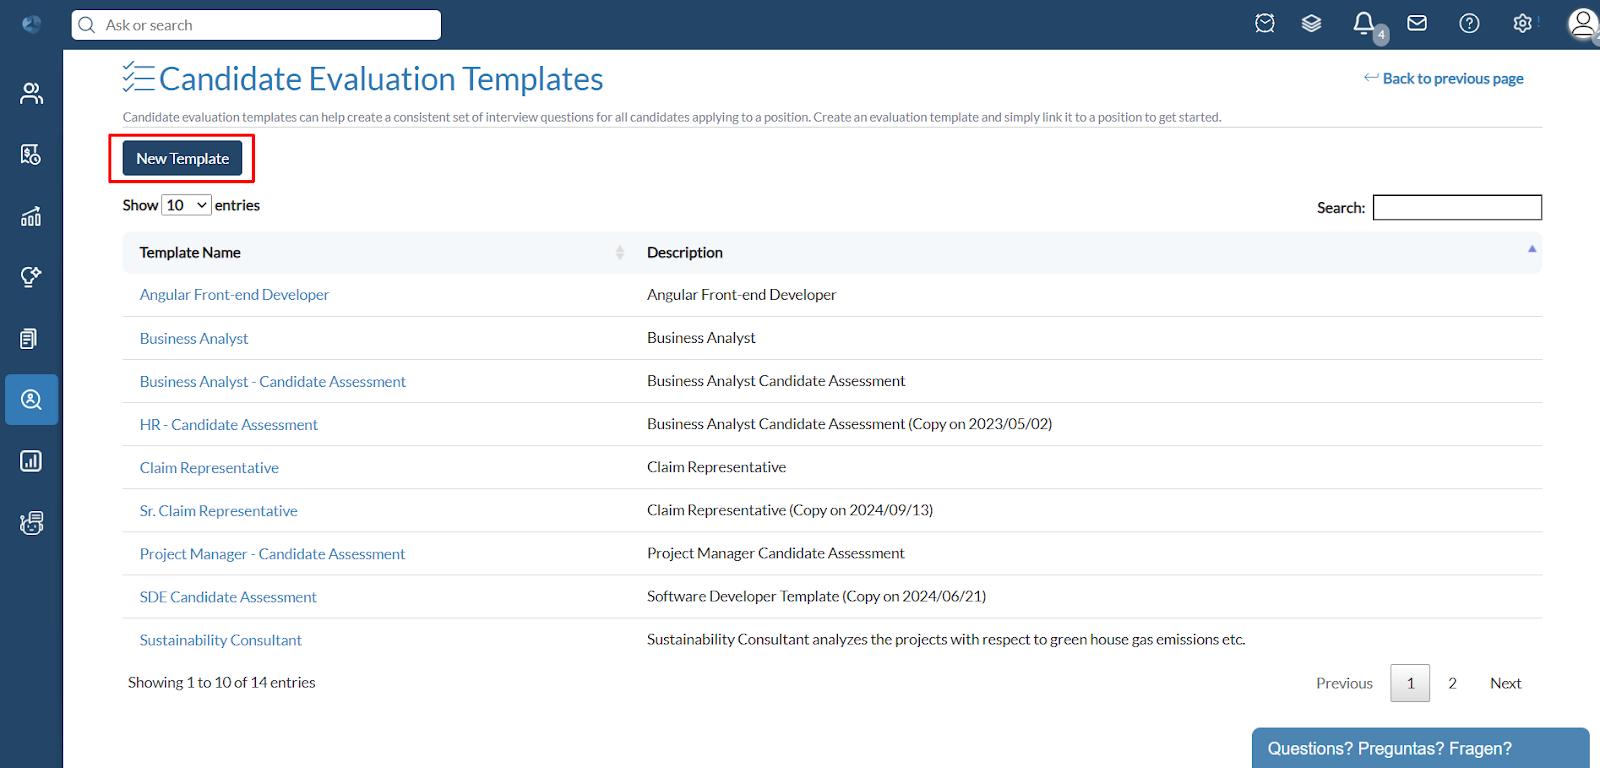Open the payroll document icon in the sidebar
1600x768 pixels.
tap(31, 154)
